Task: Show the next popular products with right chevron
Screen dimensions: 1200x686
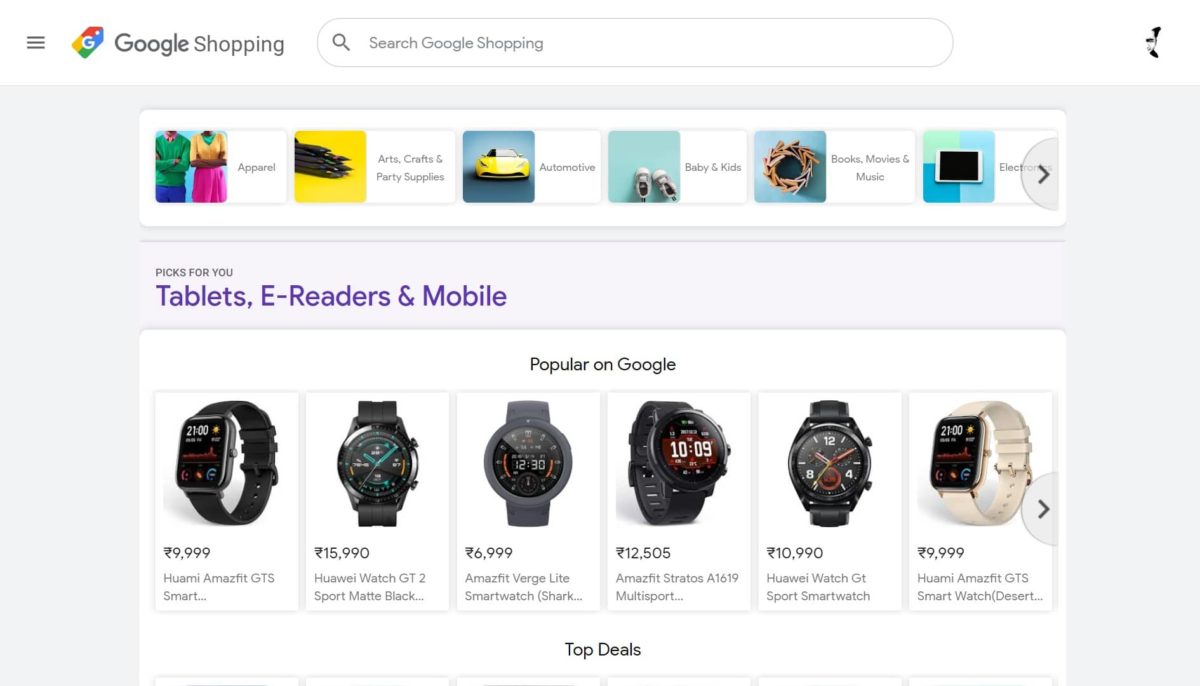Action: point(1043,509)
